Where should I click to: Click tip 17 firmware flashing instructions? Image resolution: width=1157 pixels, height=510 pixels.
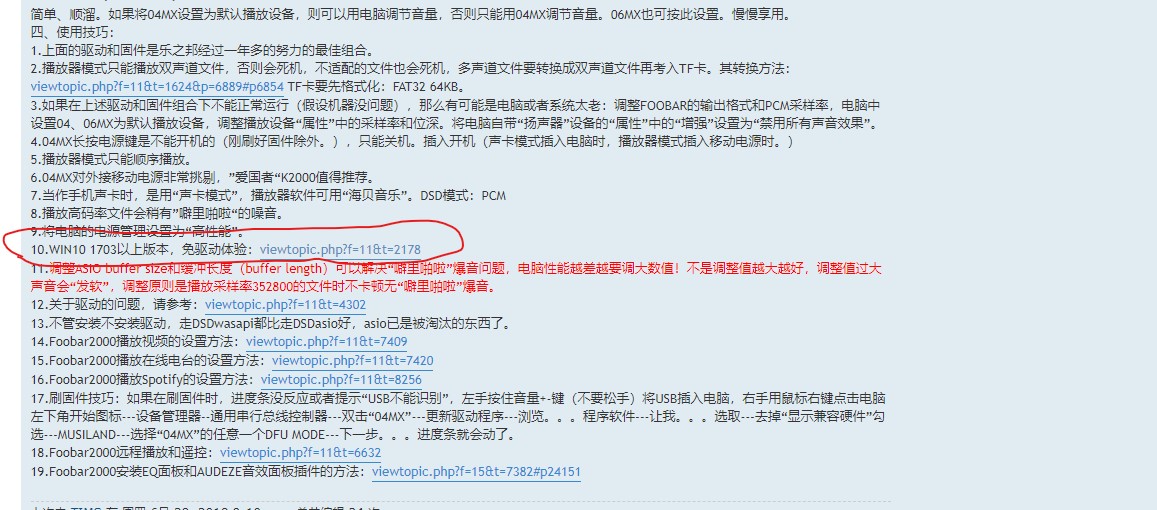(458, 416)
